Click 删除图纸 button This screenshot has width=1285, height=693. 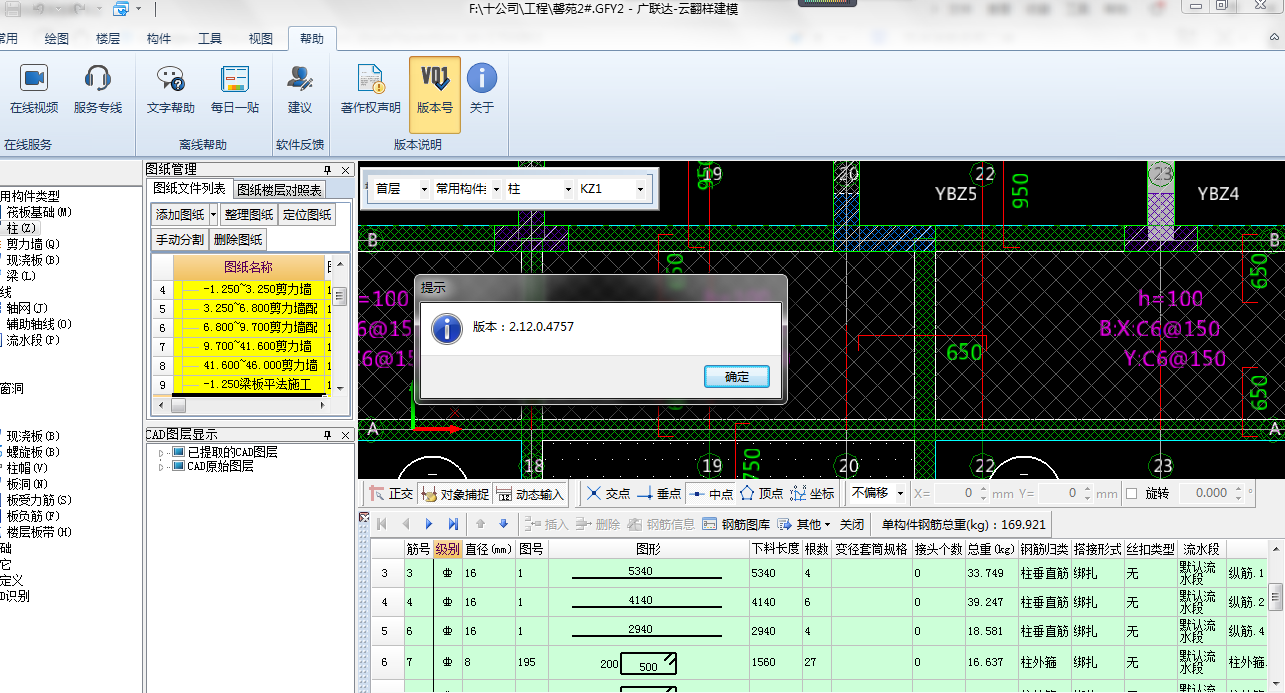pyautogui.click(x=239, y=239)
